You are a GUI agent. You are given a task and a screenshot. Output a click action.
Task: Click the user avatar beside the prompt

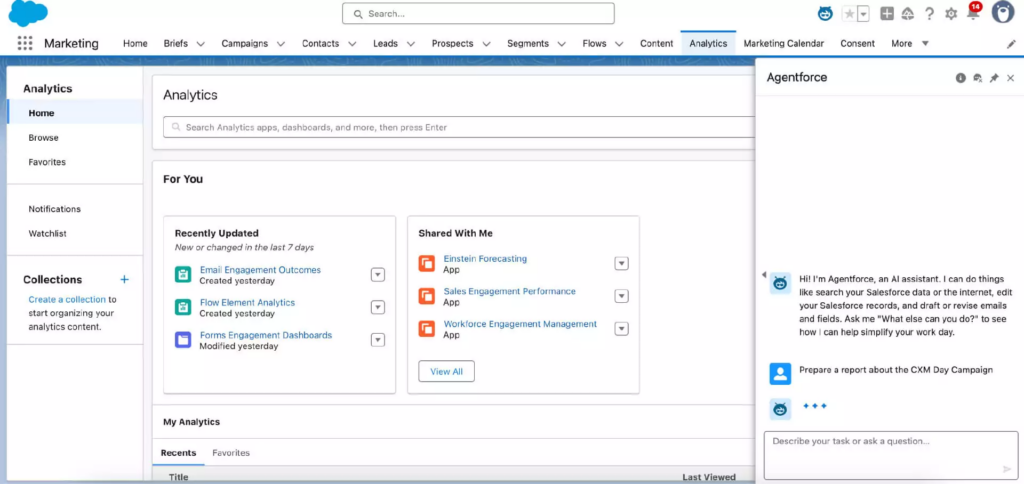780,374
